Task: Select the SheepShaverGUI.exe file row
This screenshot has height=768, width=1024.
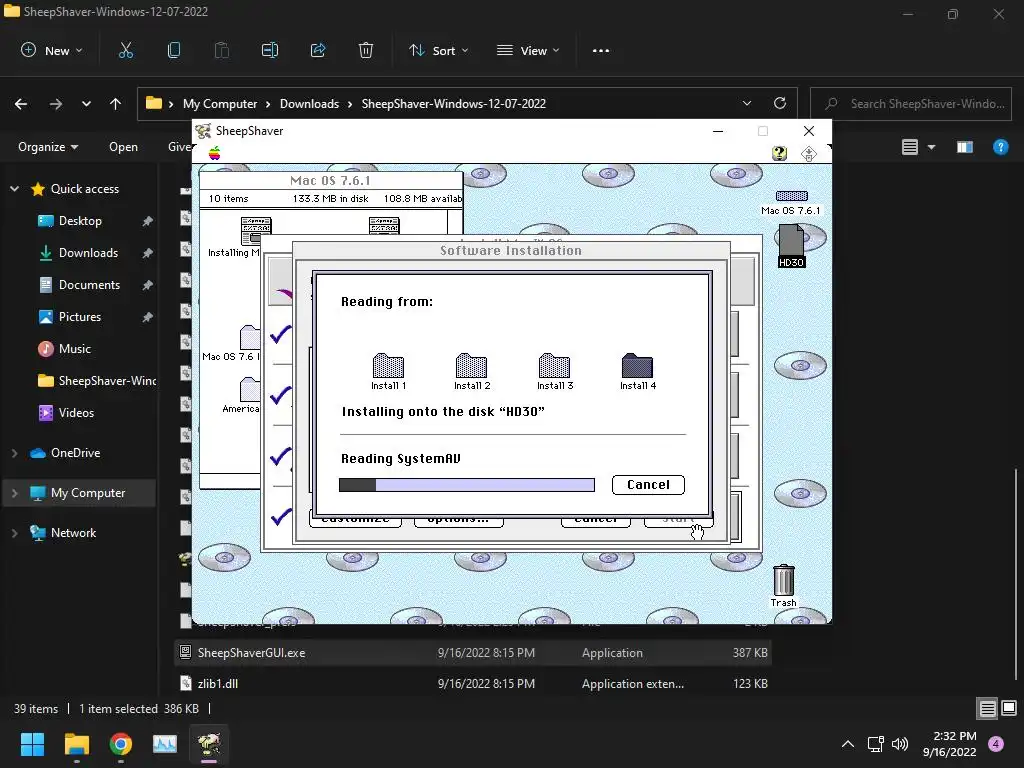Action: pyautogui.click(x=473, y=652)
